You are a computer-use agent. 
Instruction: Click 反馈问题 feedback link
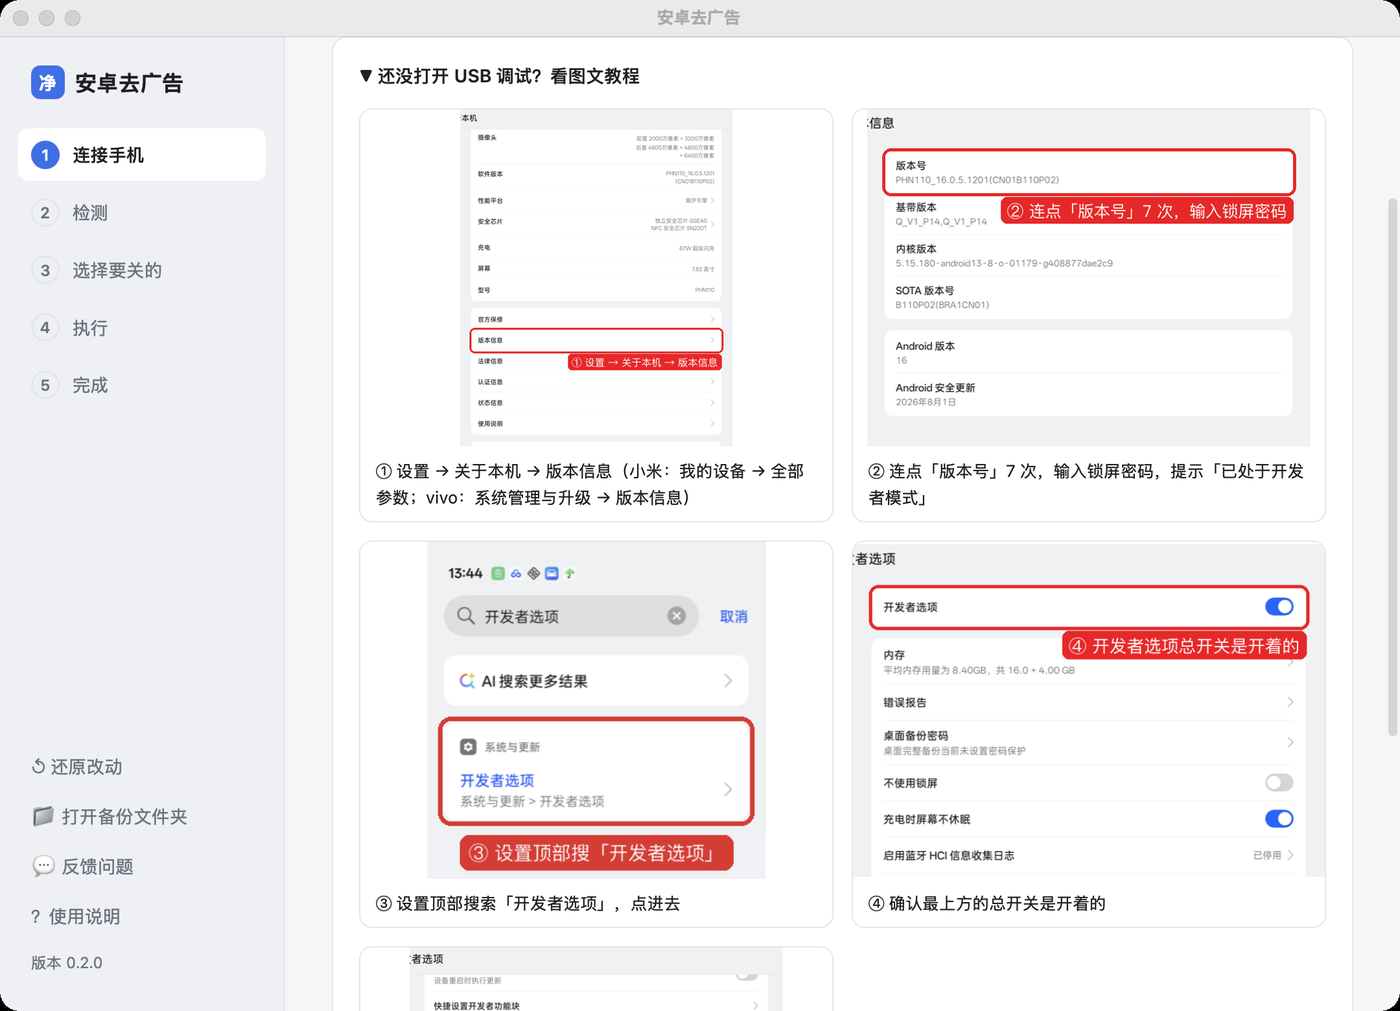[83, 867]
